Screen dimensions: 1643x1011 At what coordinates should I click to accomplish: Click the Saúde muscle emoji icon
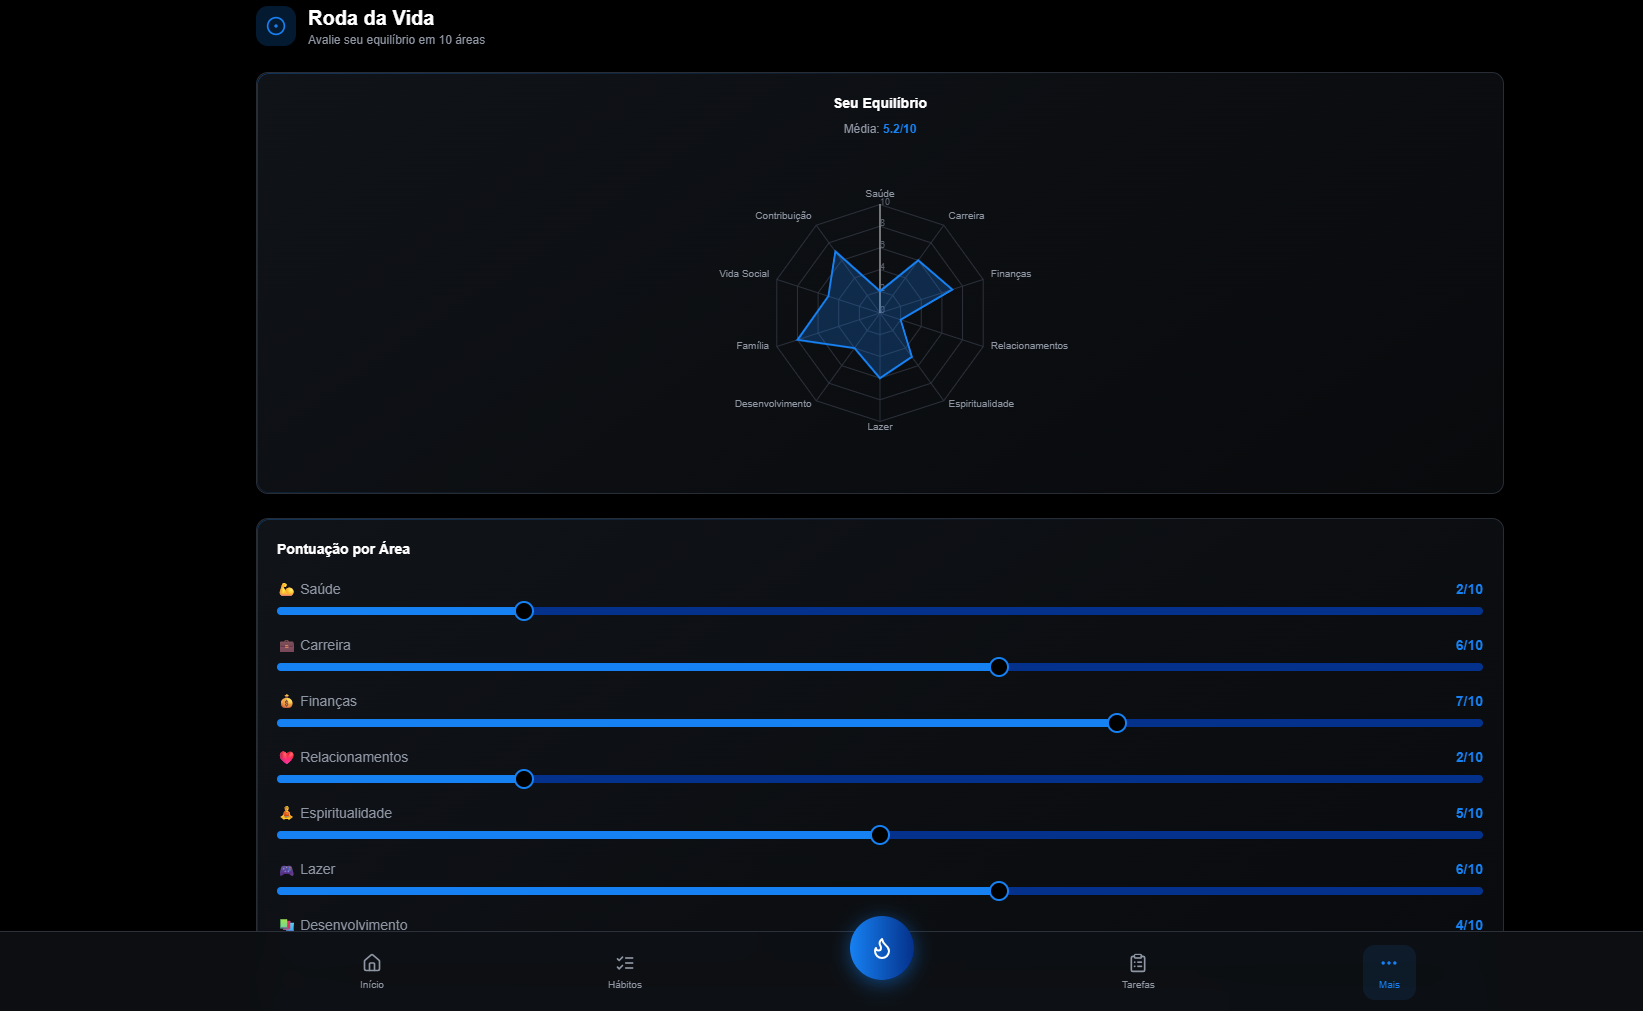tap(287, 590)
